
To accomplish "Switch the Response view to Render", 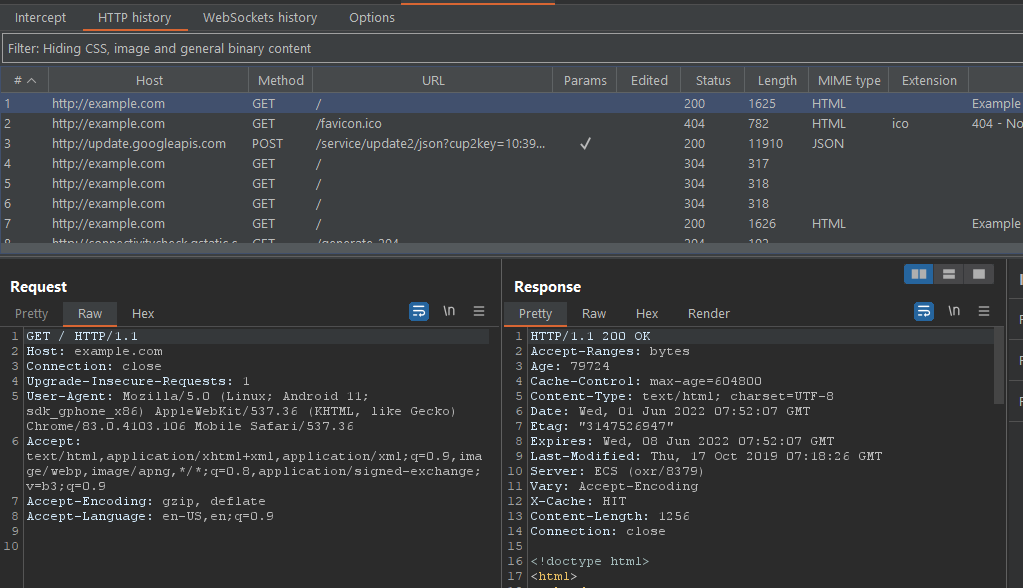I will click(708, 313).
